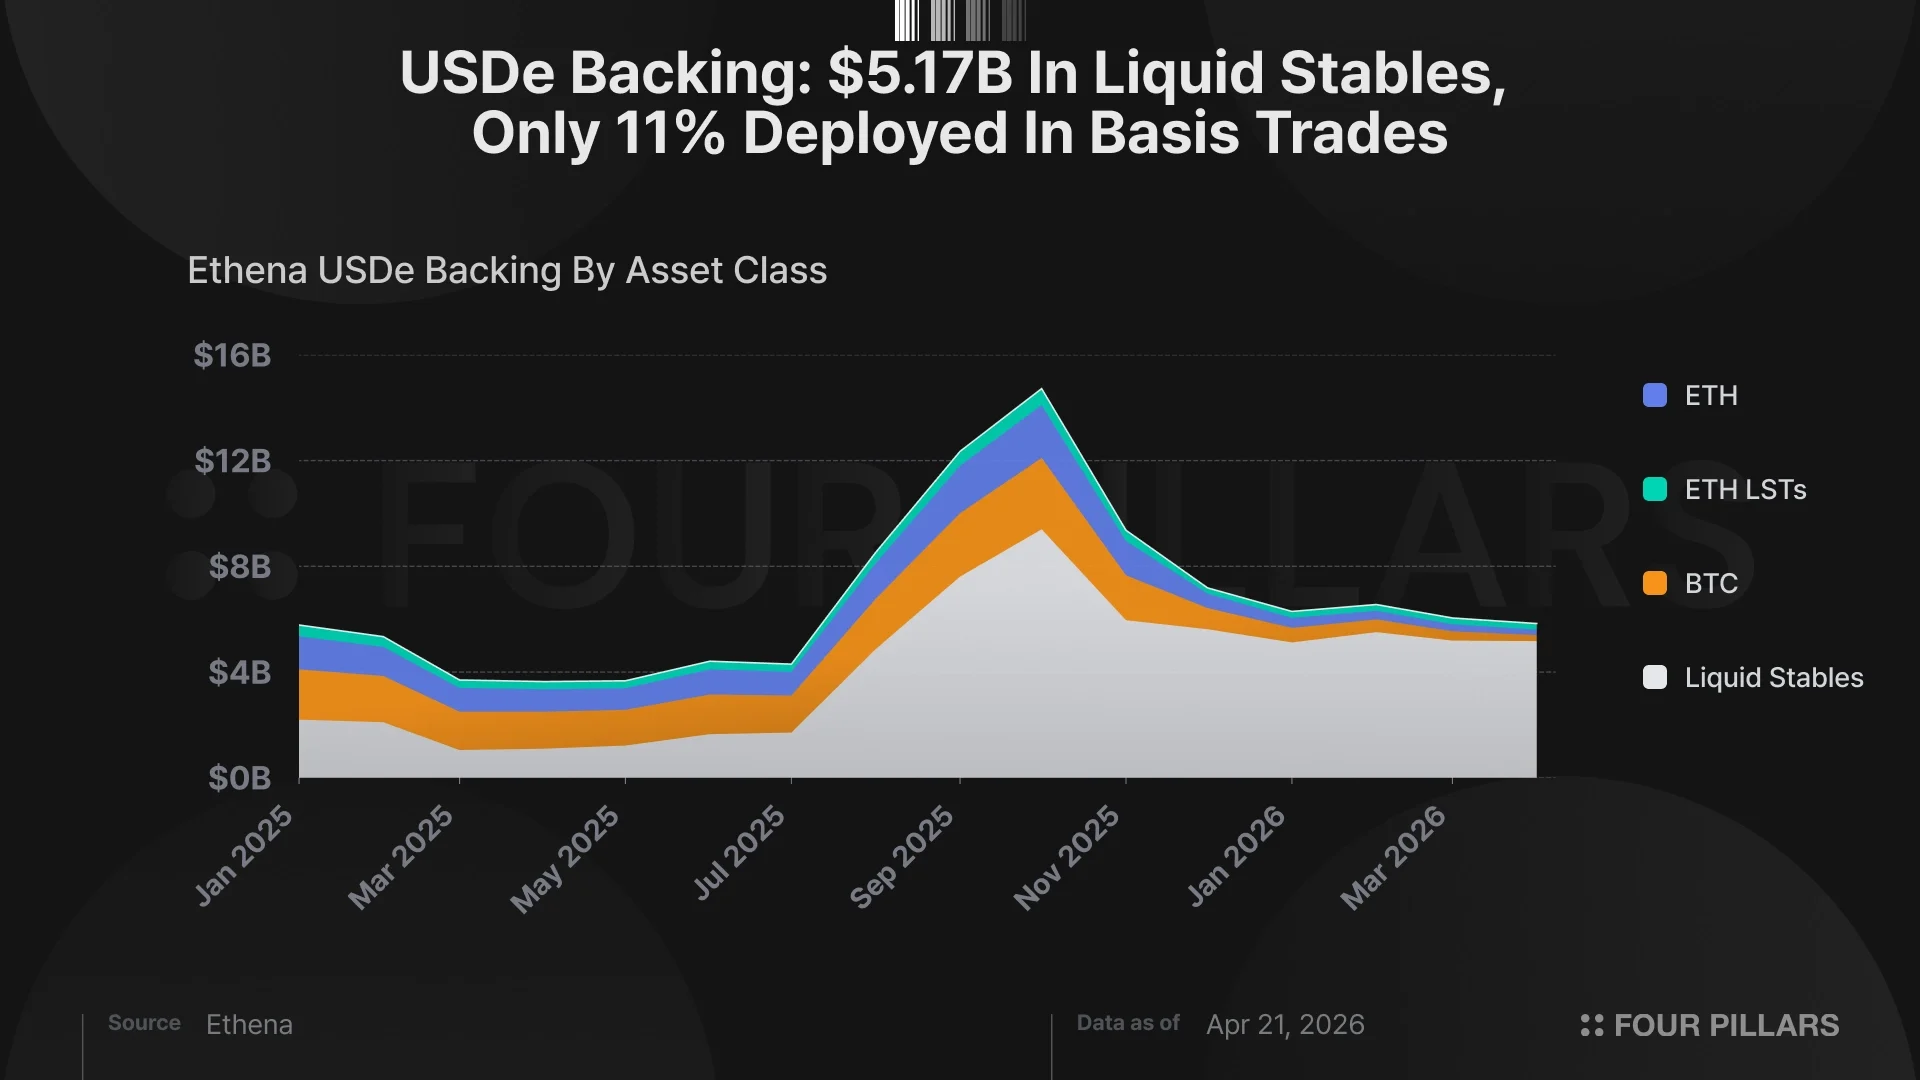Click the "Jan 2026" x-axis label
Viewport: 1920px width, 1080px height.
coord(1237,856)
